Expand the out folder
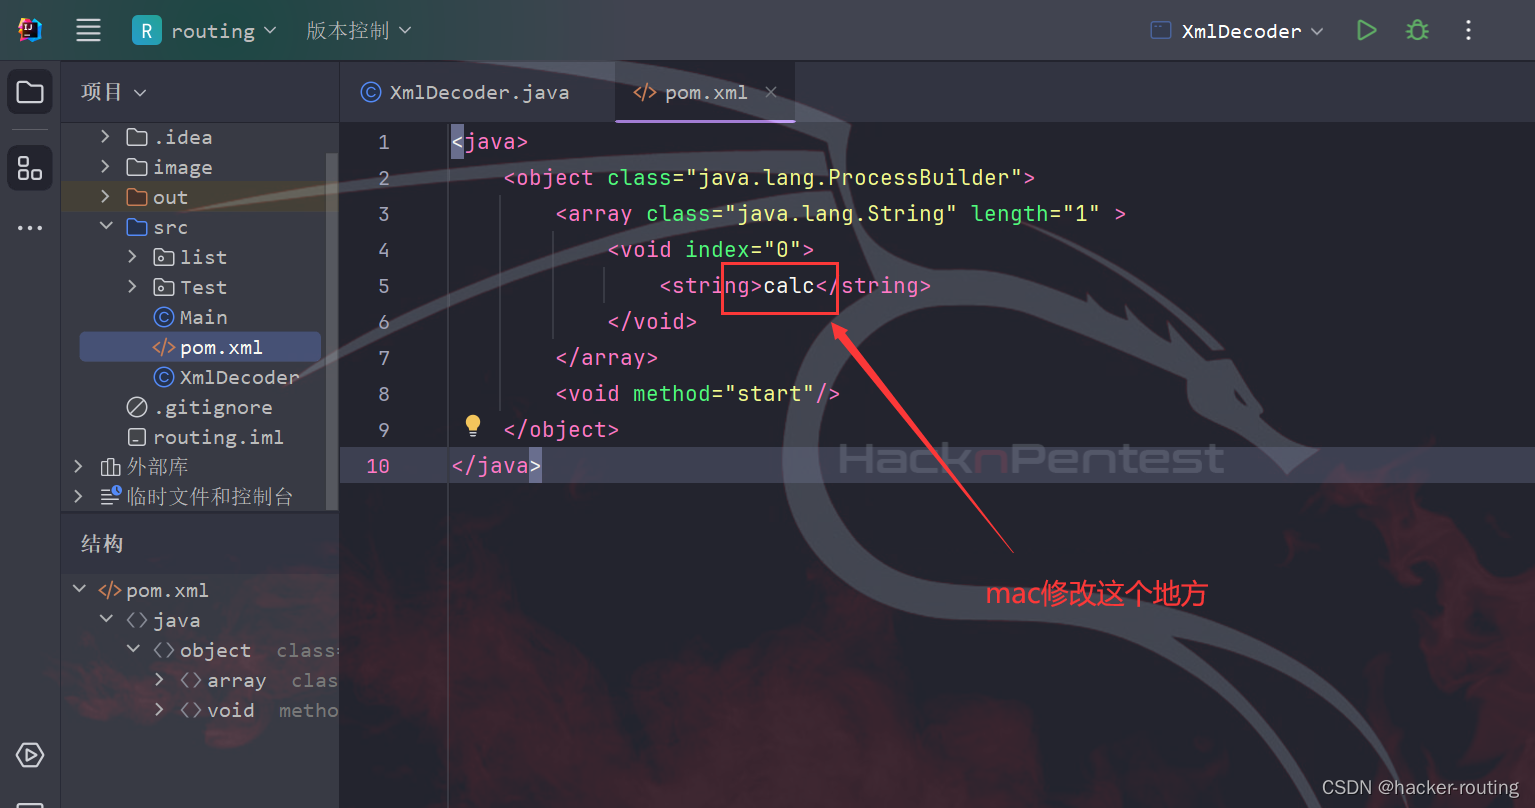Image resolution: width=1535 pixels, height=808 pixels. click(x=105, y=197)
